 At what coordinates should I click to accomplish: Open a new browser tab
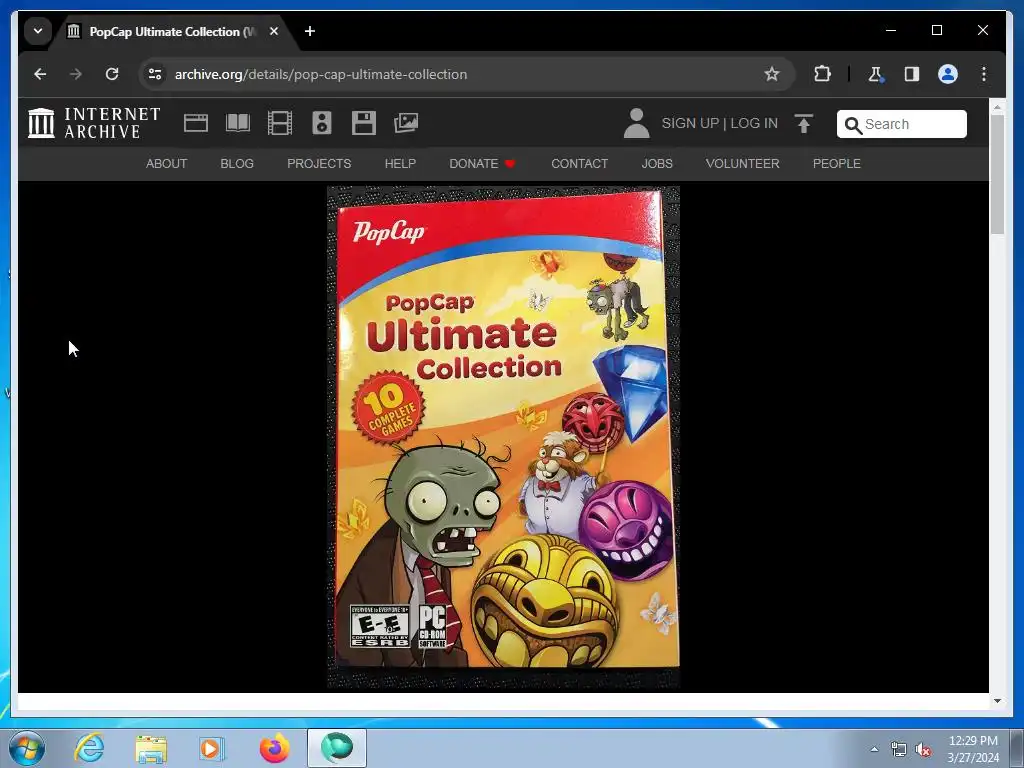pos(310,31)
